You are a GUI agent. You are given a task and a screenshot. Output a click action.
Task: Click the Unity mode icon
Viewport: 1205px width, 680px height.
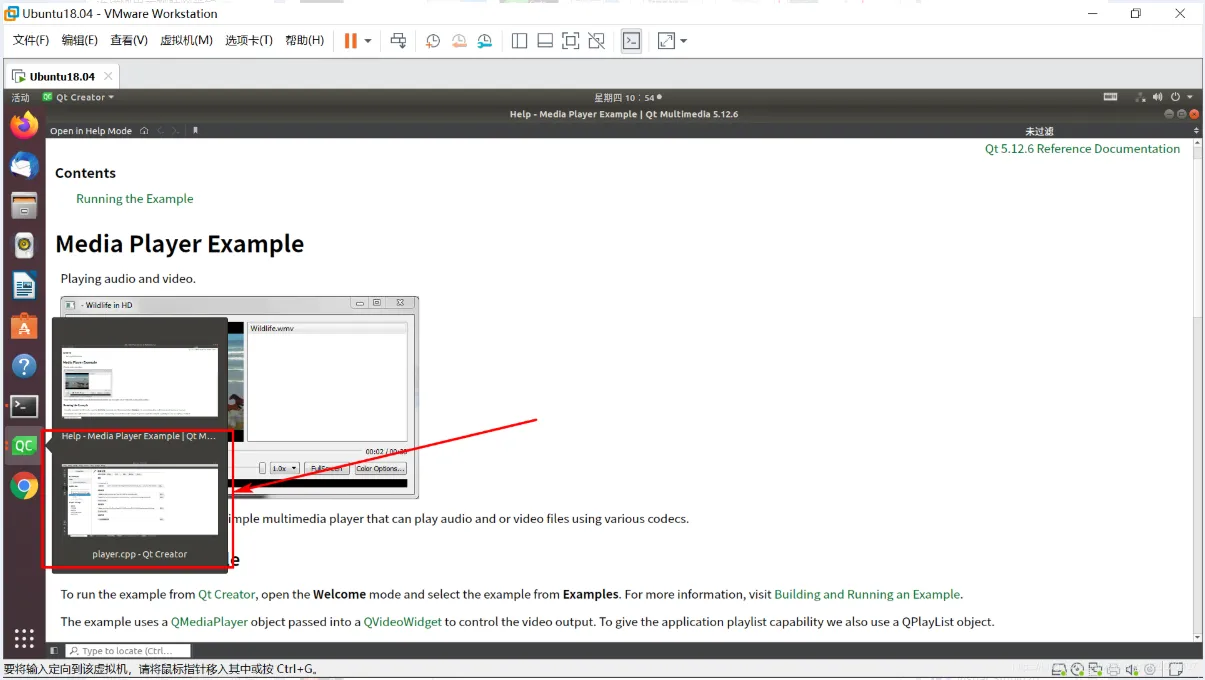pos(597,41)
